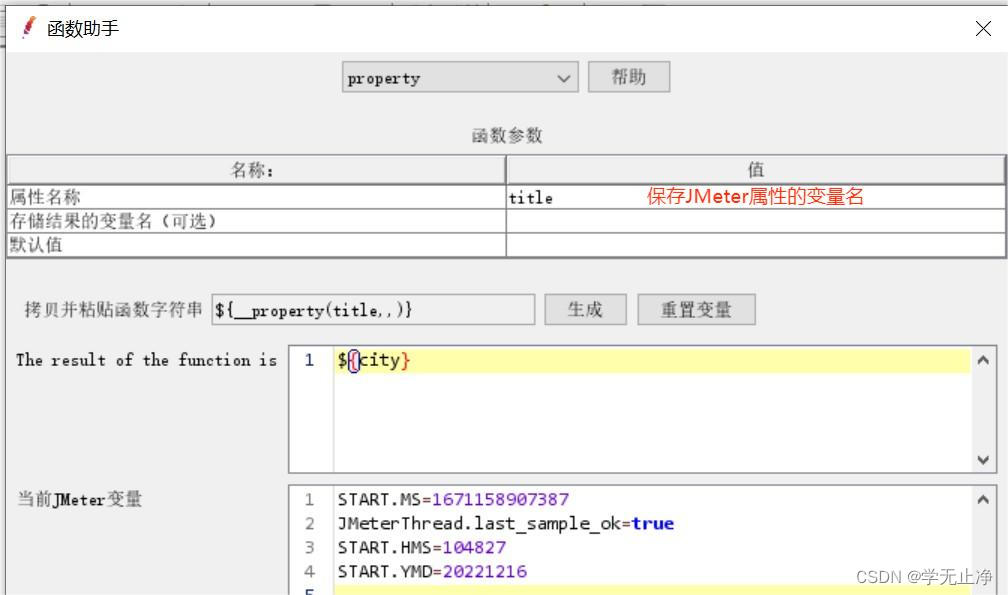
Task: Select the 属性名称 value cell containing title
Action: pyautogui.click(x=756, y=197)
